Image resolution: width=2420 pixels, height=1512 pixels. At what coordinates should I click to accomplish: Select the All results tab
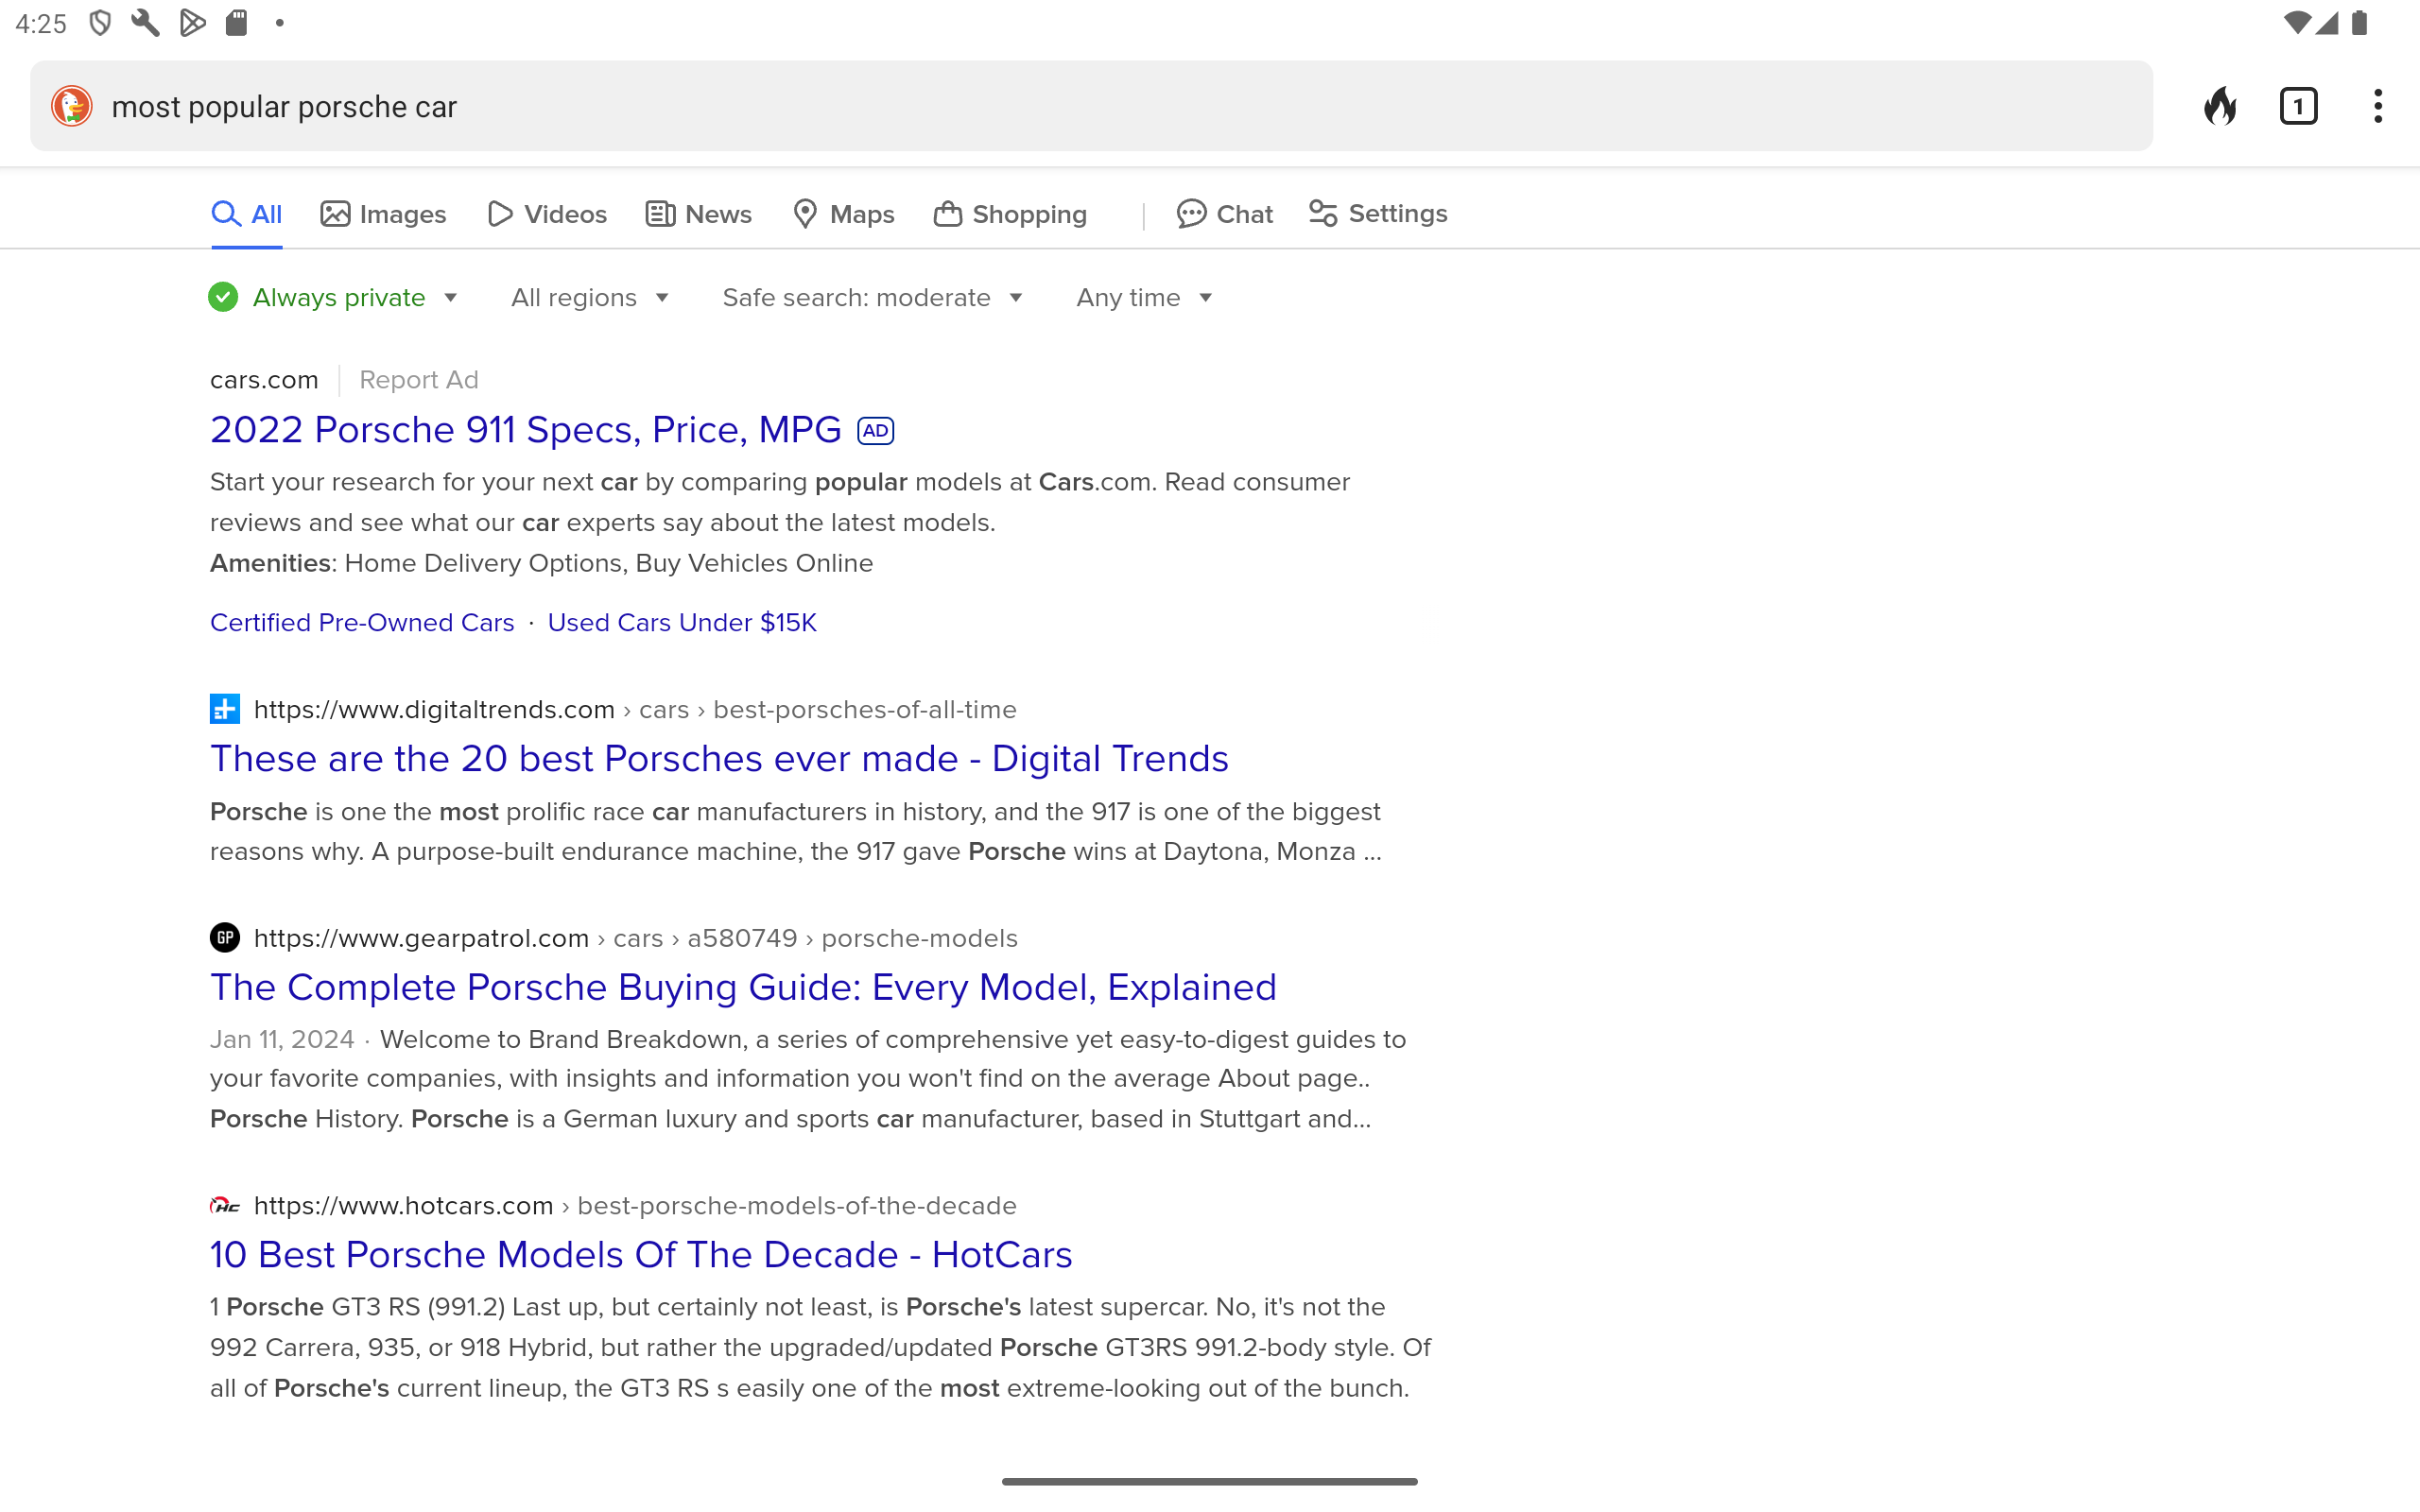point(246,214)
